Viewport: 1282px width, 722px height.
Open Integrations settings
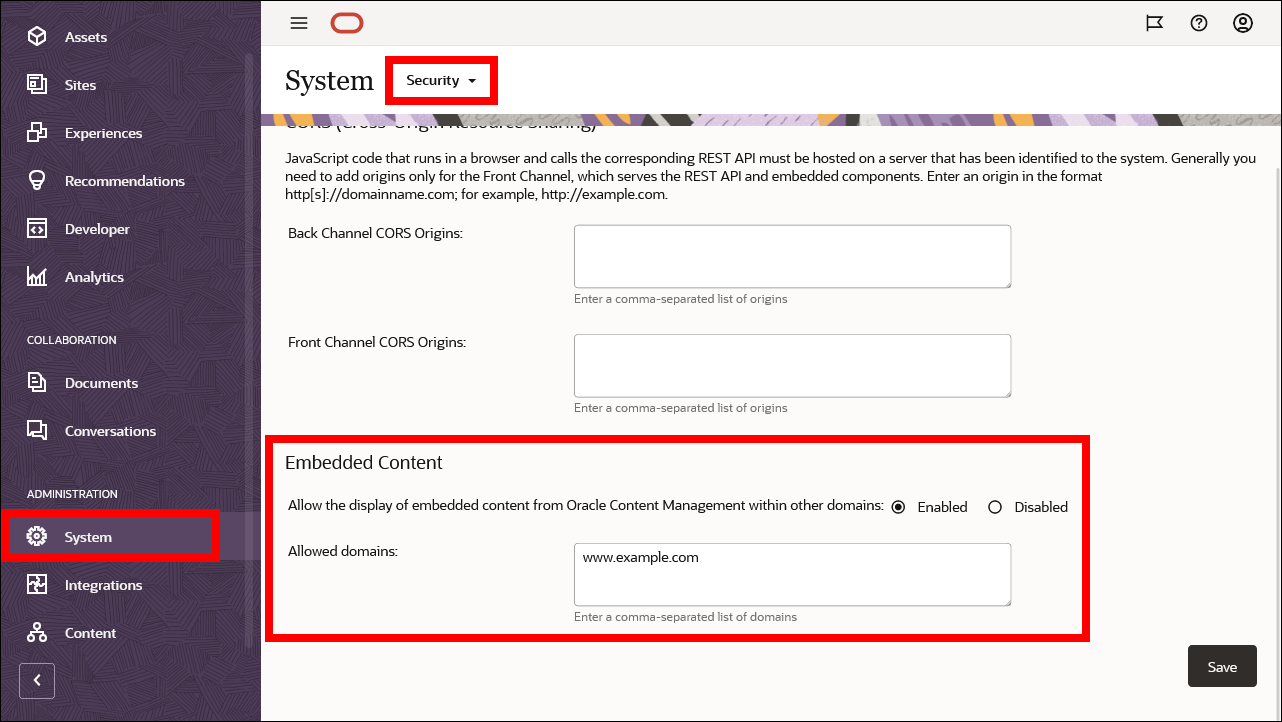pos(103,584)
